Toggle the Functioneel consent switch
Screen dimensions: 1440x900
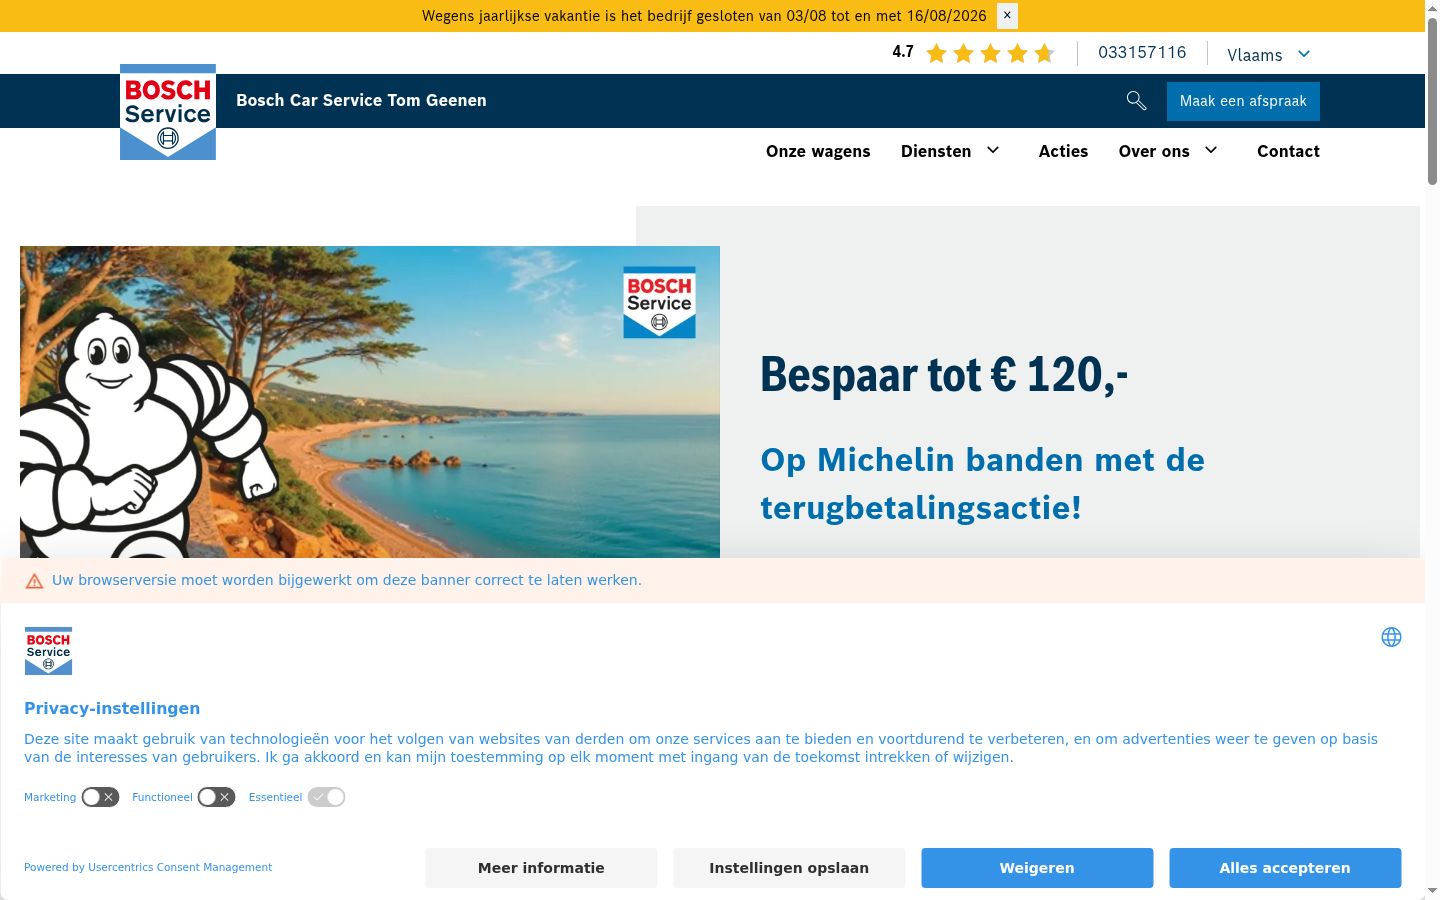pos(216,797)
